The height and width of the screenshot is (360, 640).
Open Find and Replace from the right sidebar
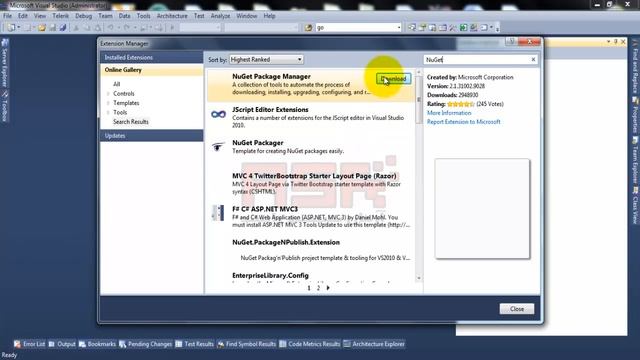pos(635,66)
